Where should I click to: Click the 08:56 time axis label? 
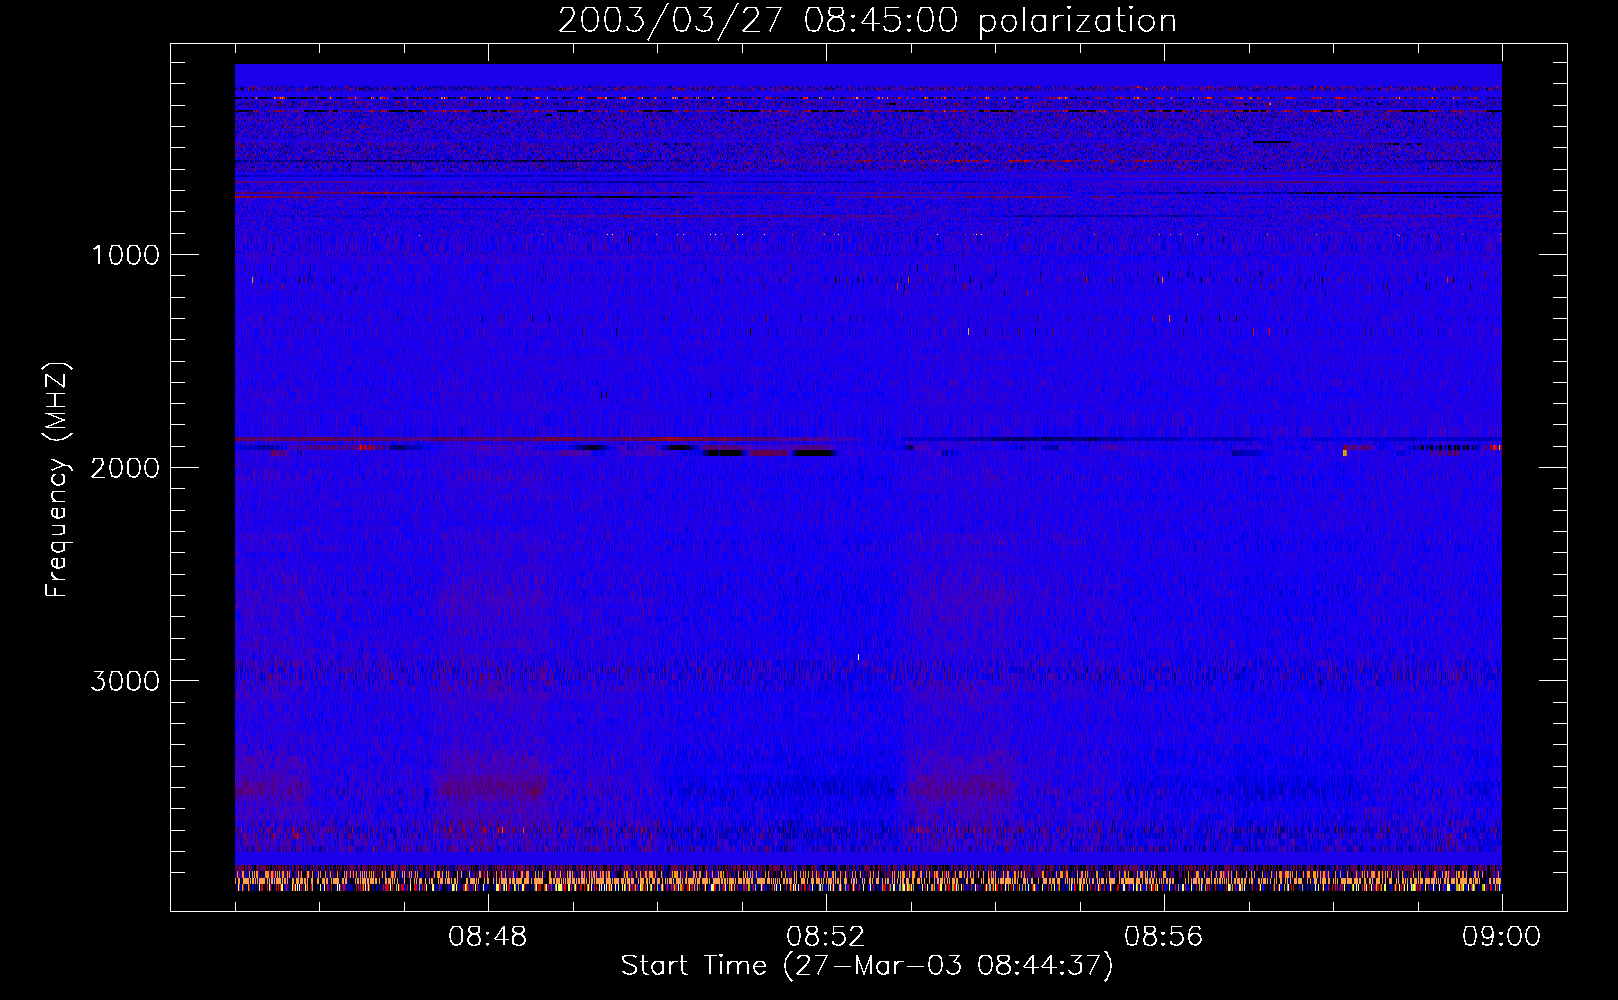coord(1164,937)
